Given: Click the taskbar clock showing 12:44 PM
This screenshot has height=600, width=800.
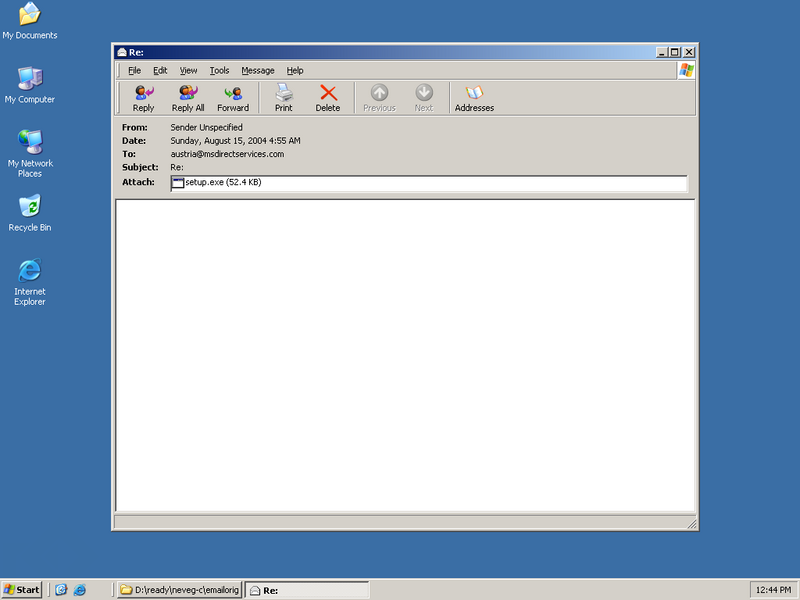Looking at the screenshot, I should 773,590.
